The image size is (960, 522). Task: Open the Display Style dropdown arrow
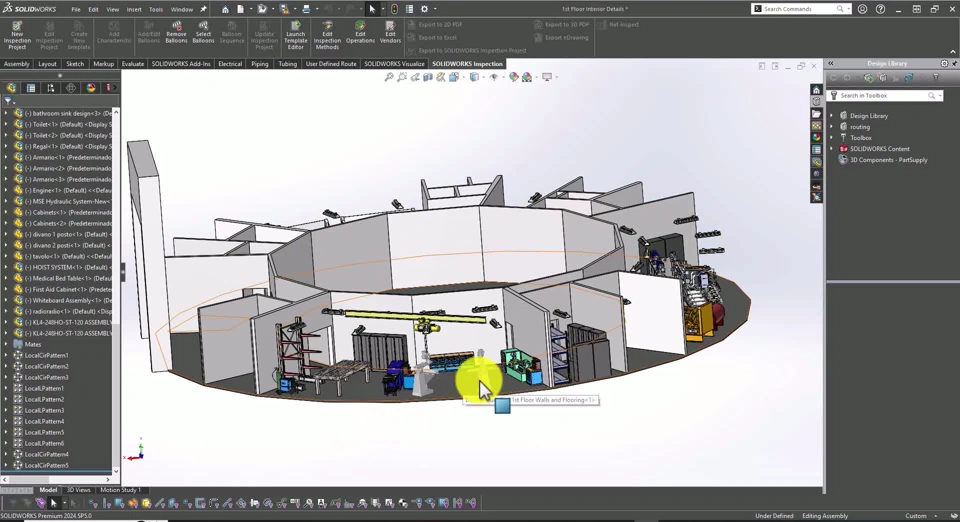pos(482,77)
